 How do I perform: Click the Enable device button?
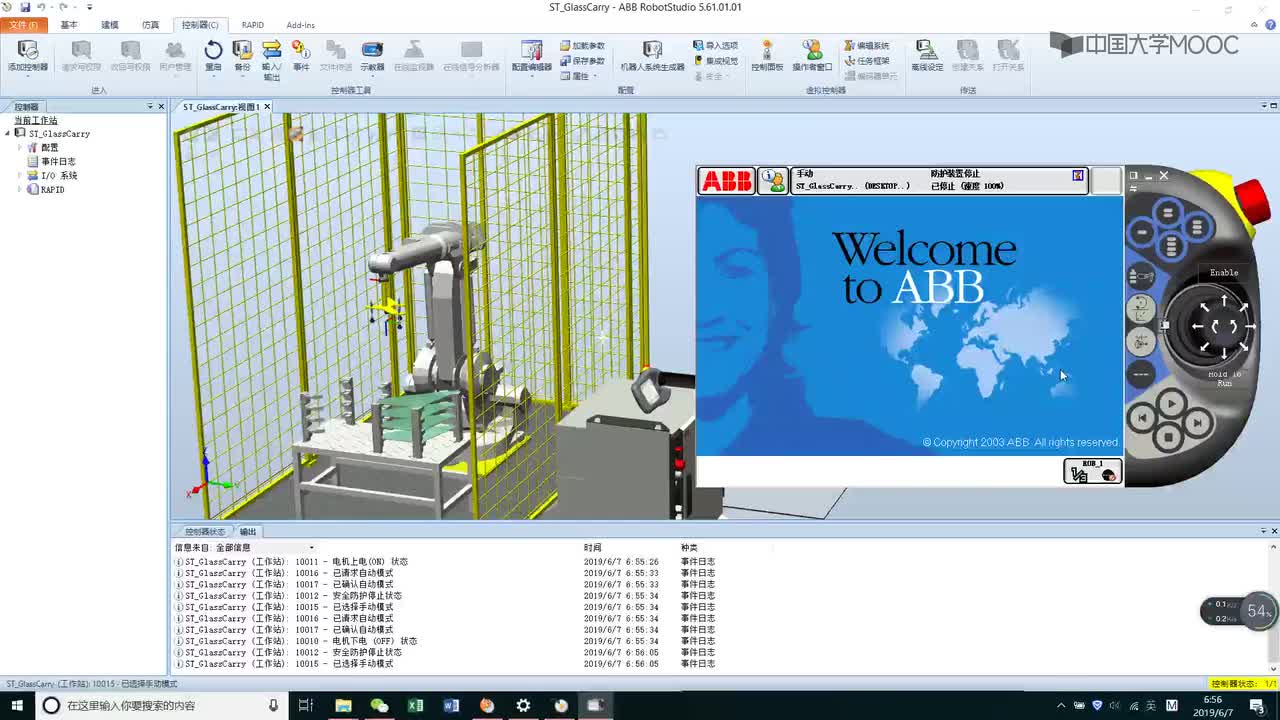1224,273
